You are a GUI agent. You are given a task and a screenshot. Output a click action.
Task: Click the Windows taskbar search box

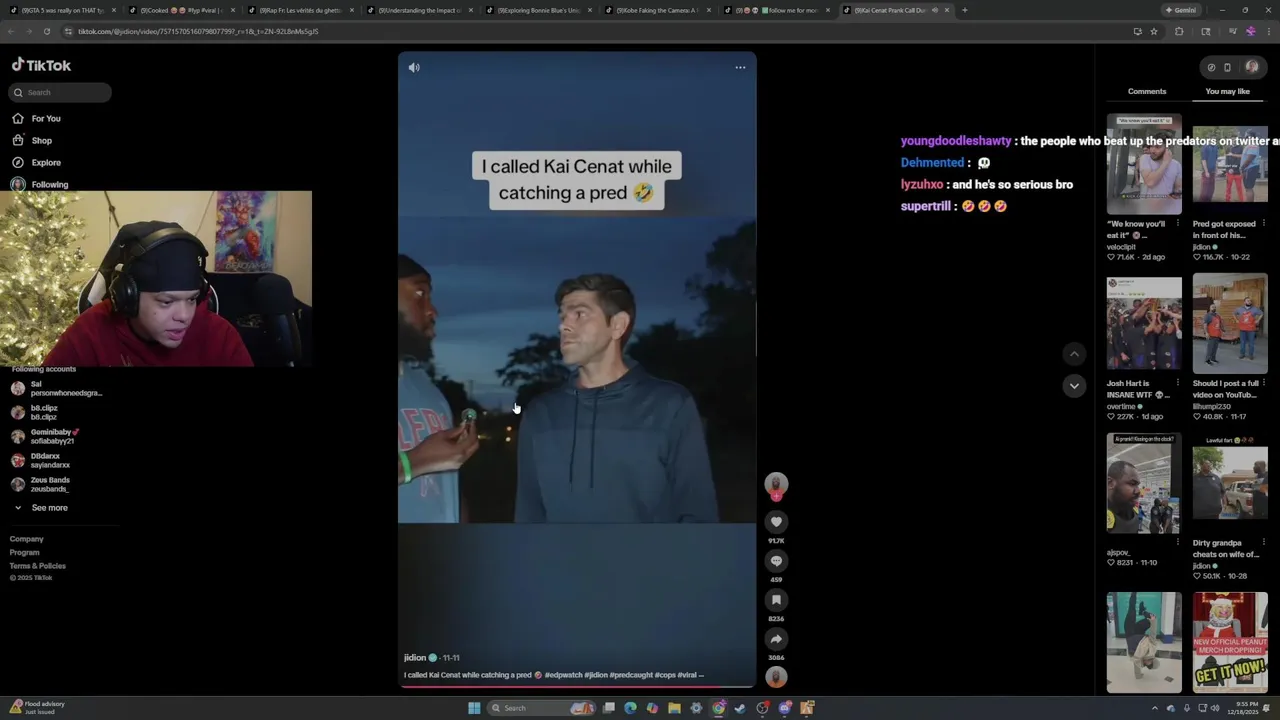pyautogui.click(x=540, y=708)
